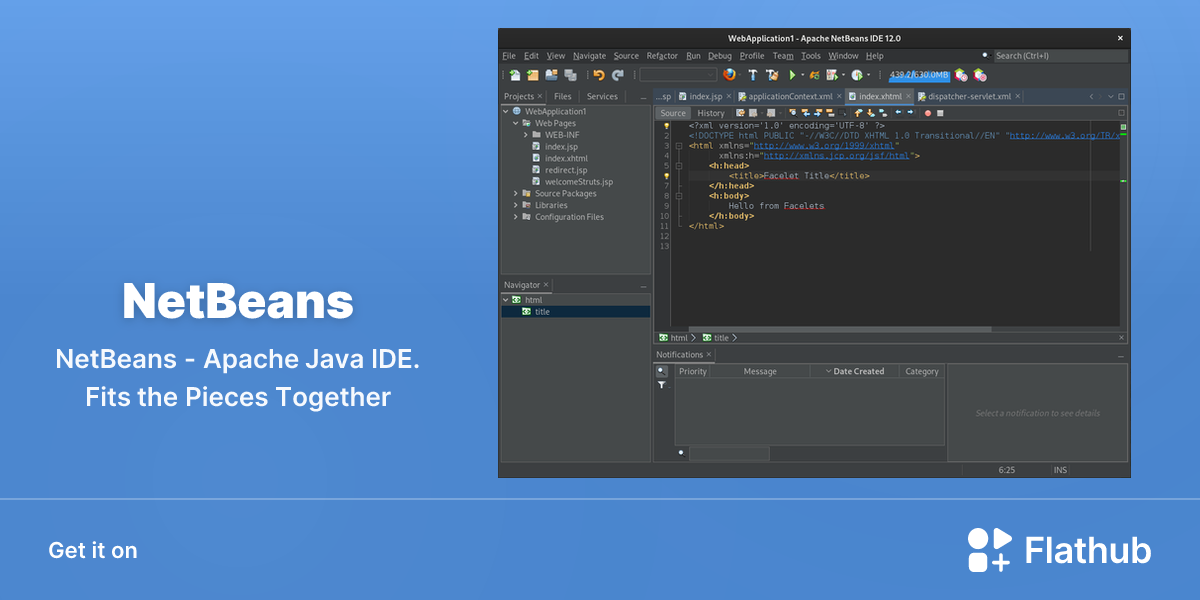Click the green Run Project icon
The image size is (1200, 600).
coord(792,75)
